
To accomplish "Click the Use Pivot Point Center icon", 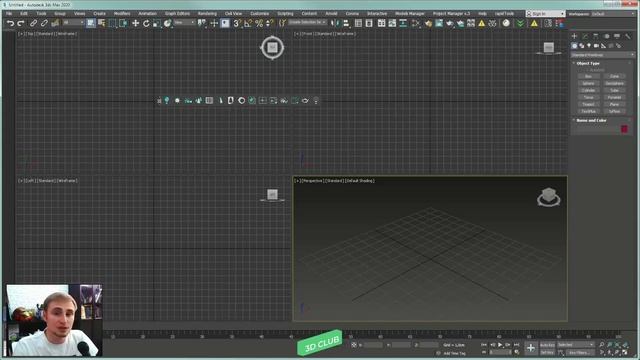I will 202,23.
